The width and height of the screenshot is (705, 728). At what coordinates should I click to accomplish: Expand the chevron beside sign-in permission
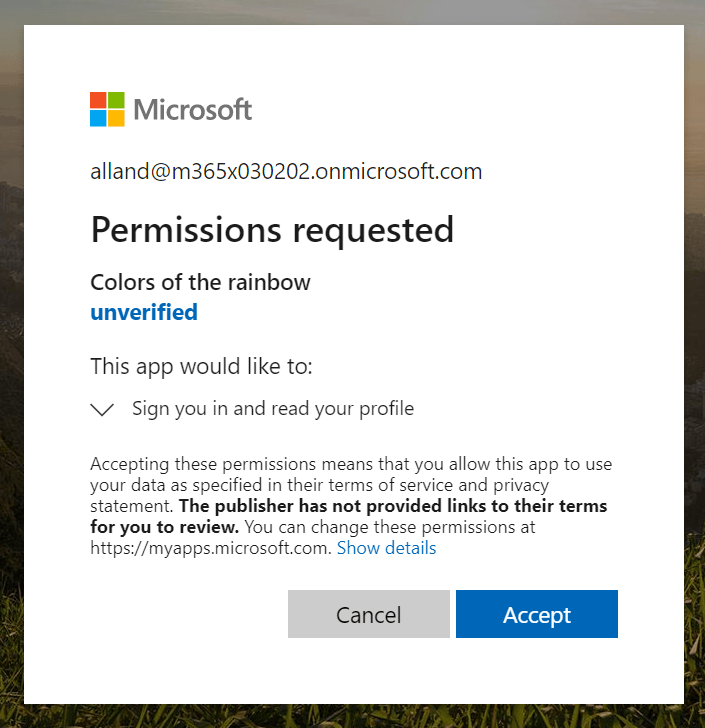click(102, 409)
